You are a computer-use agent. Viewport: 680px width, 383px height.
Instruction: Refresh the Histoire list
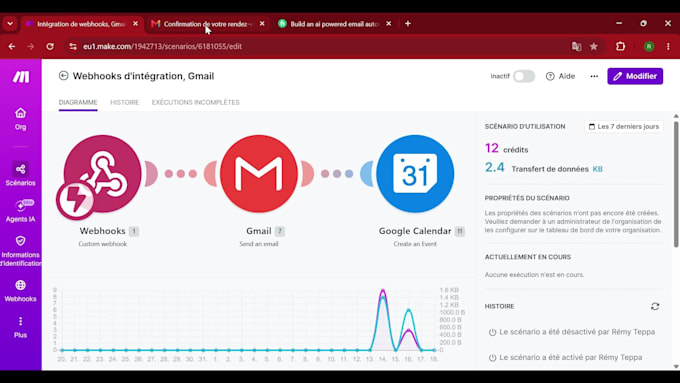tap(655, 306)
